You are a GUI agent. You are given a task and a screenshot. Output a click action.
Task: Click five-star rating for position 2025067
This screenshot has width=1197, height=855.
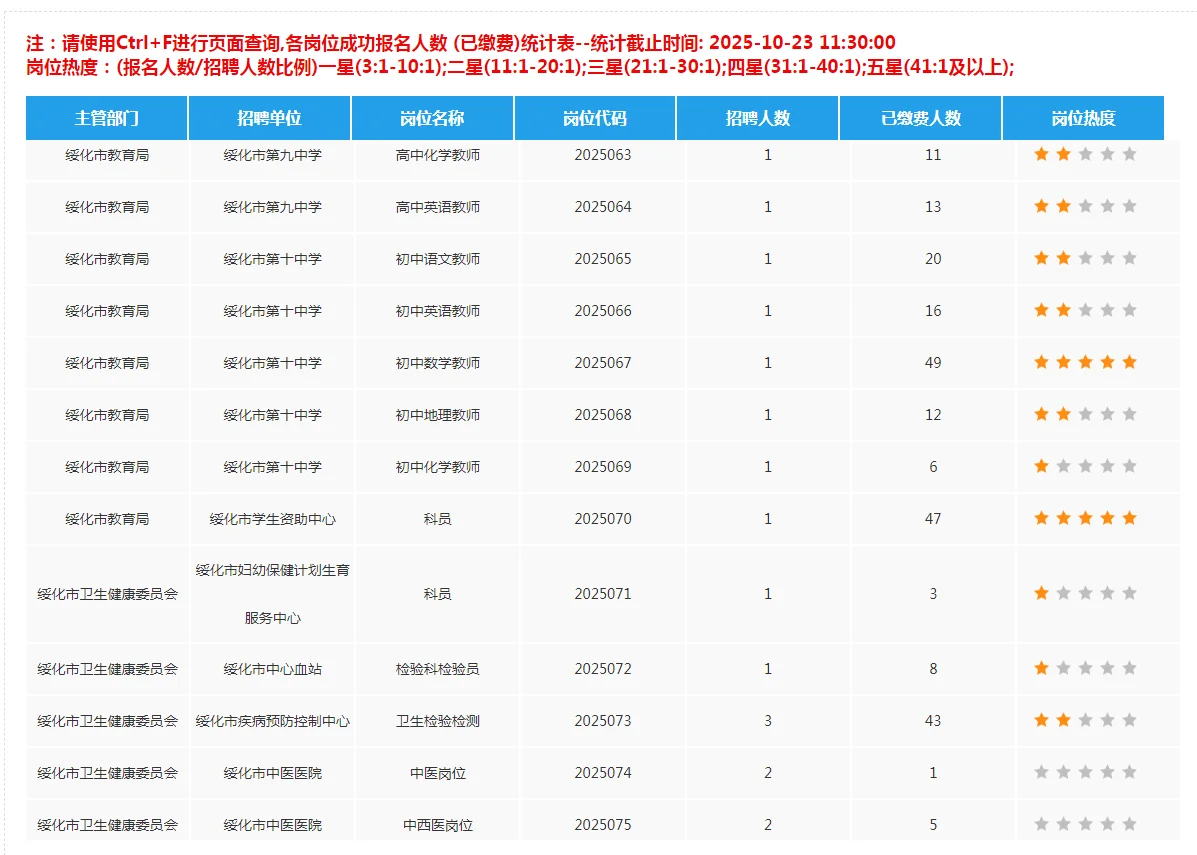1085,362
